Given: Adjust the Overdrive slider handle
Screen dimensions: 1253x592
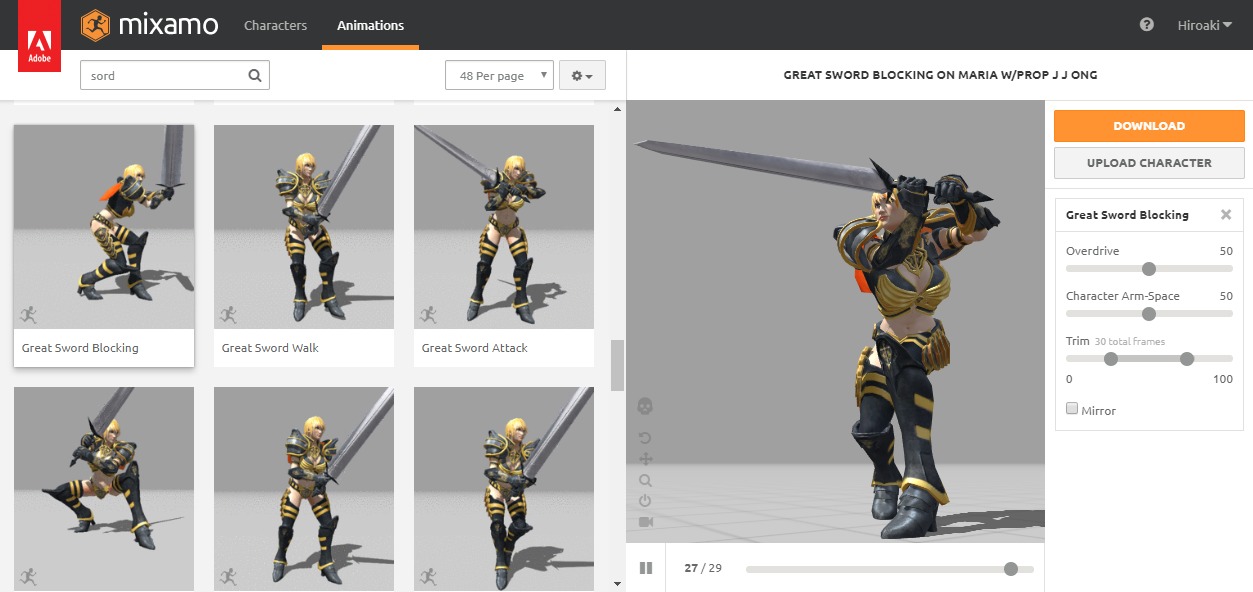Looking at the screenshot, I should 1149,269.
